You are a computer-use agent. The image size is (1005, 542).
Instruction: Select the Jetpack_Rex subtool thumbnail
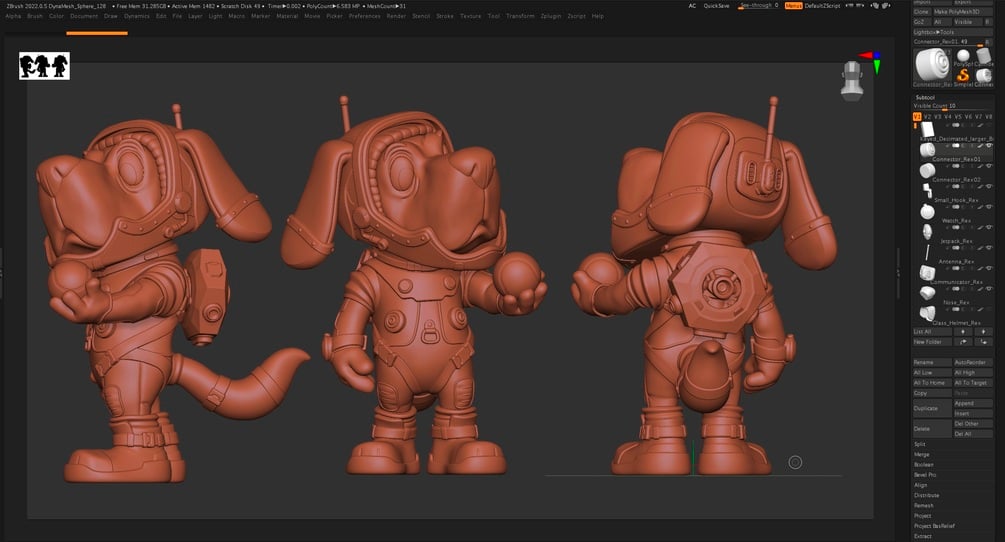927,231
